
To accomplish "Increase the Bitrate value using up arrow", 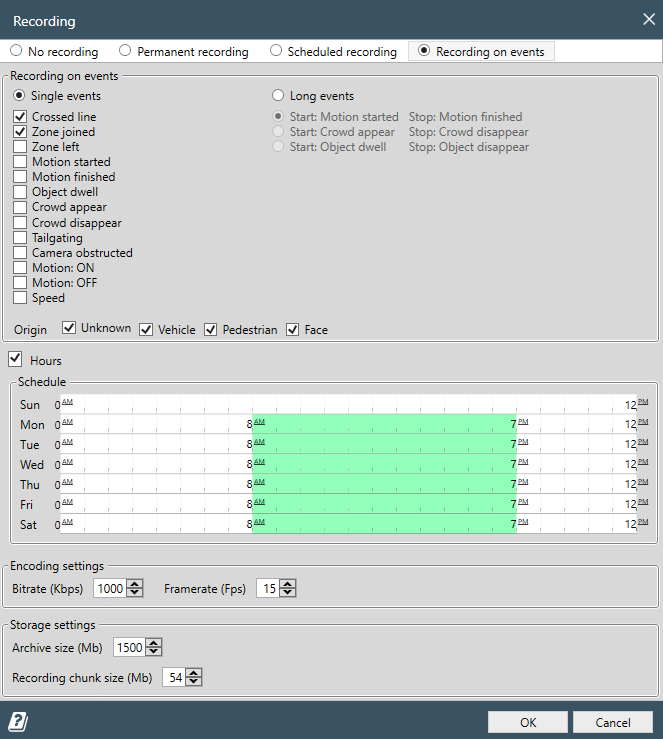I will pyautogui.click(x=136, y=584).
